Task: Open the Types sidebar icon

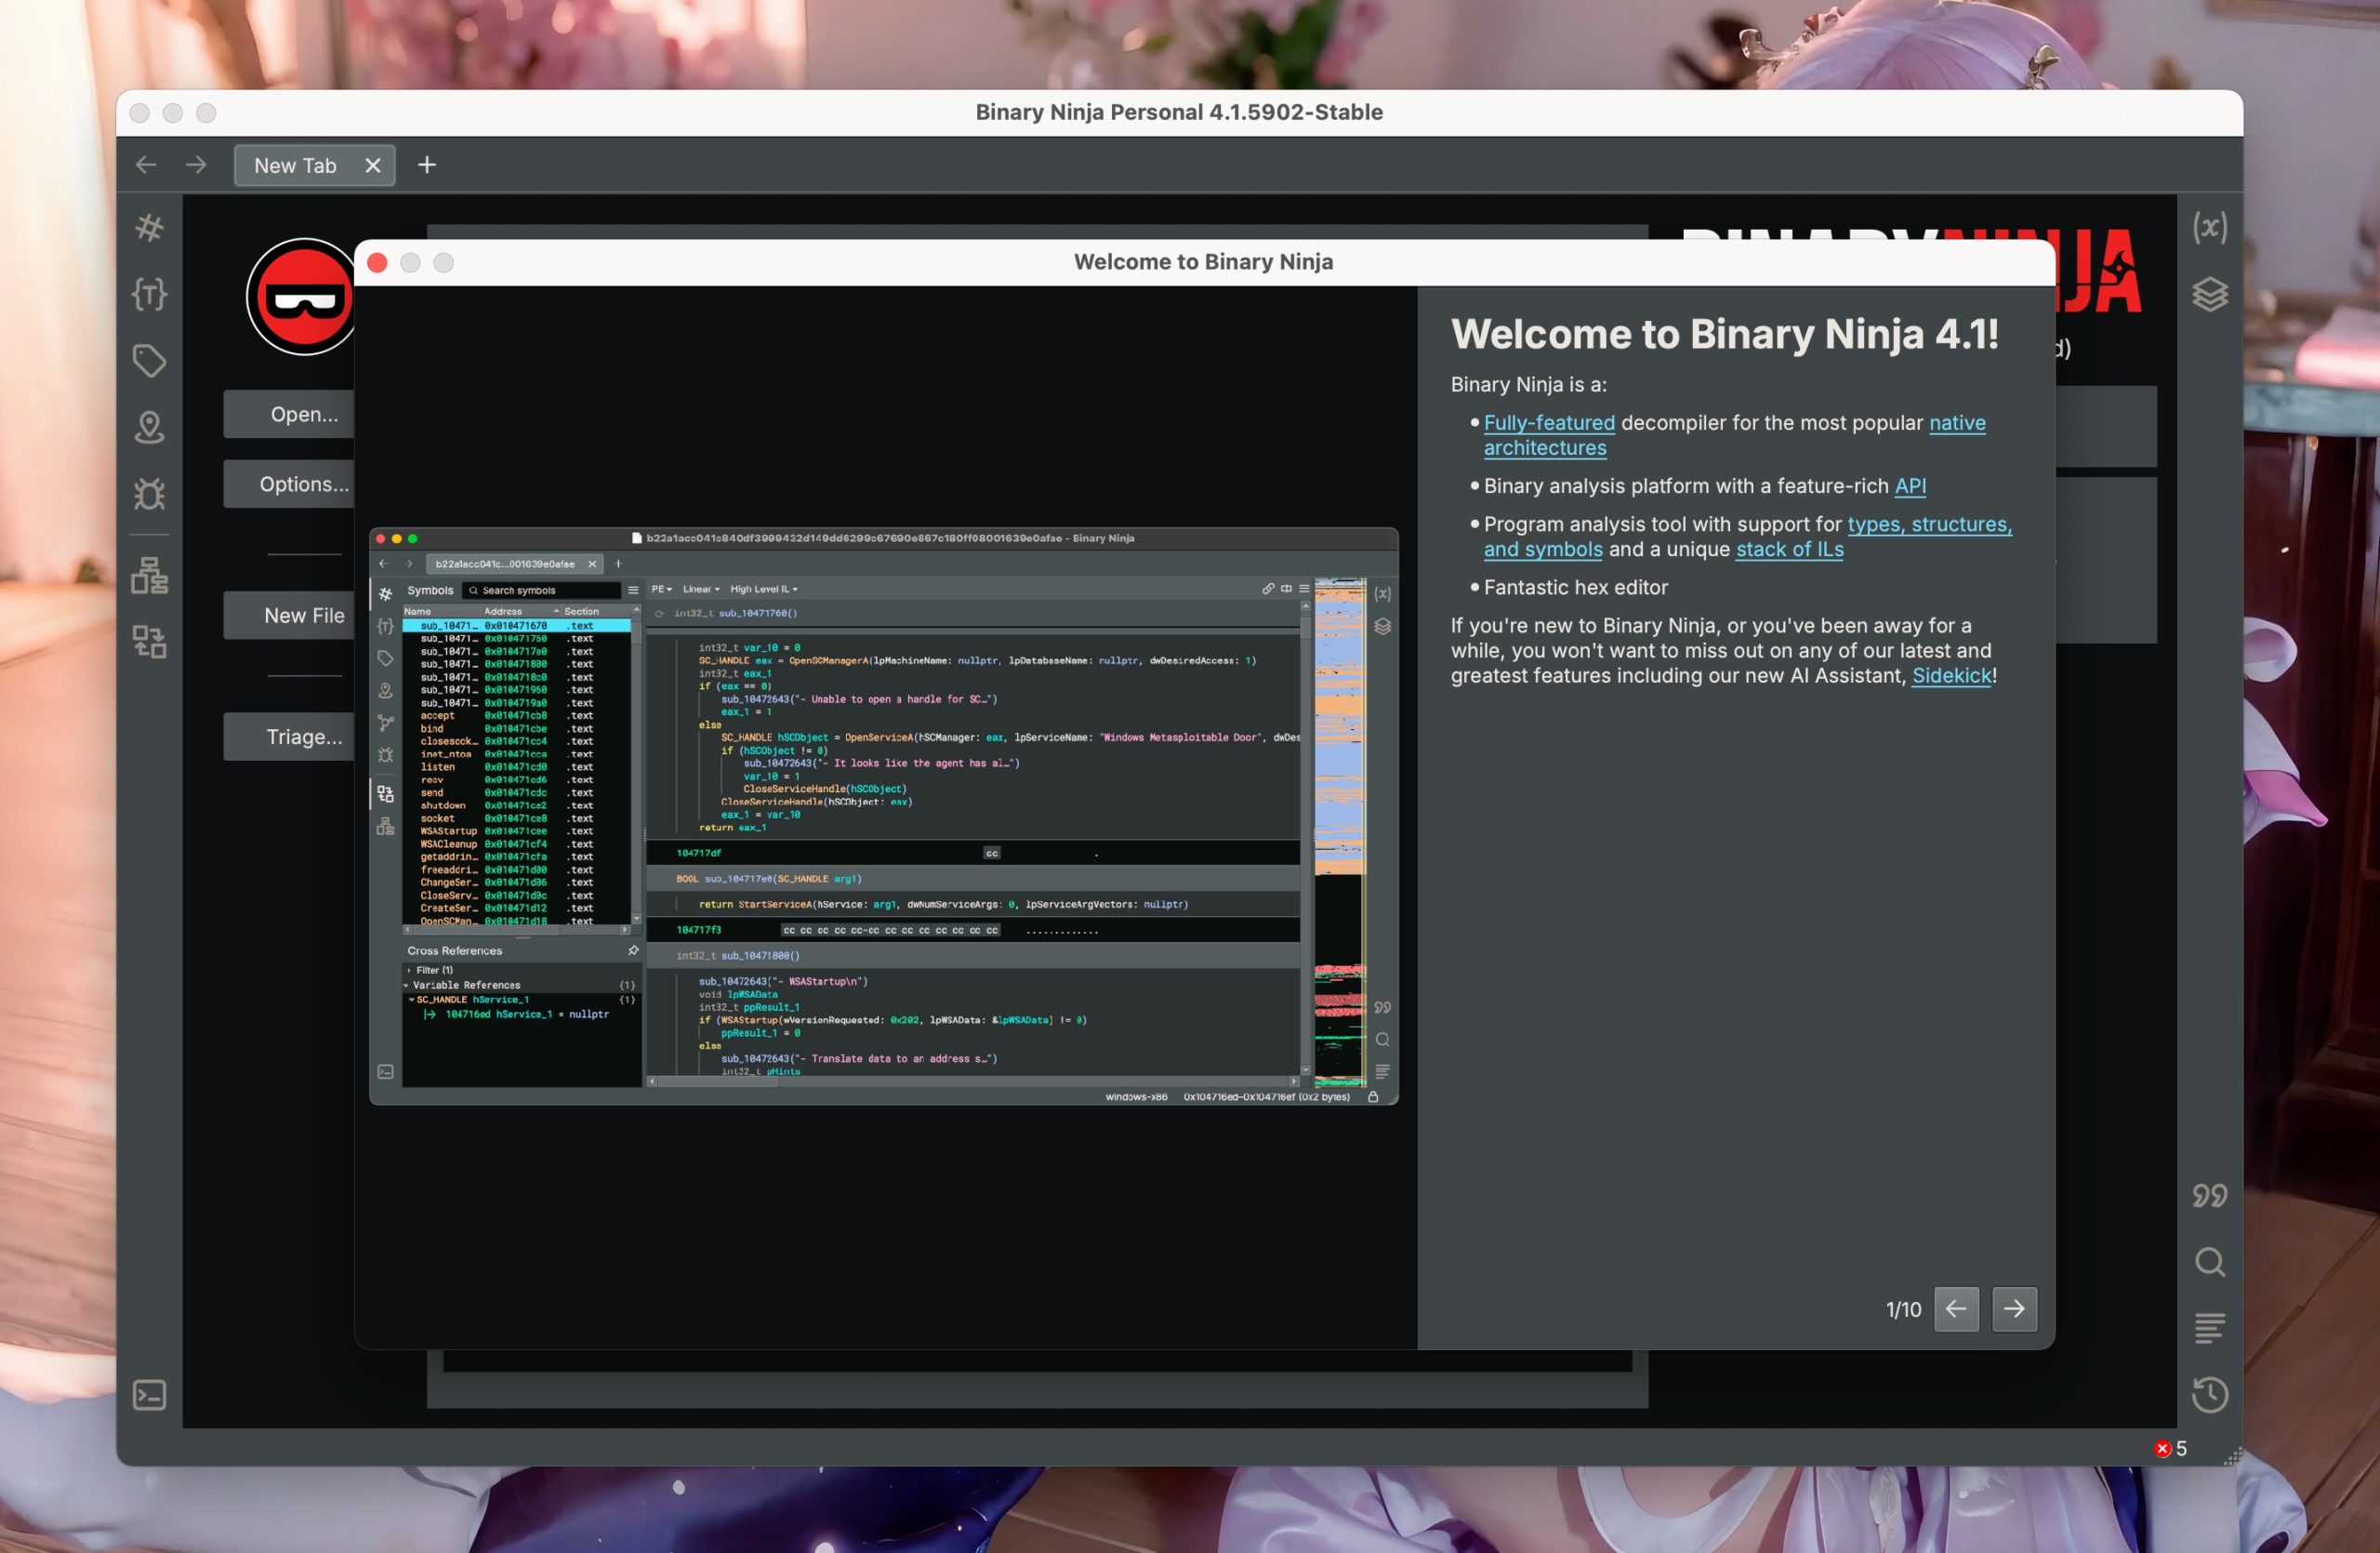Action: pyautogui.click(x=149, y=294)
